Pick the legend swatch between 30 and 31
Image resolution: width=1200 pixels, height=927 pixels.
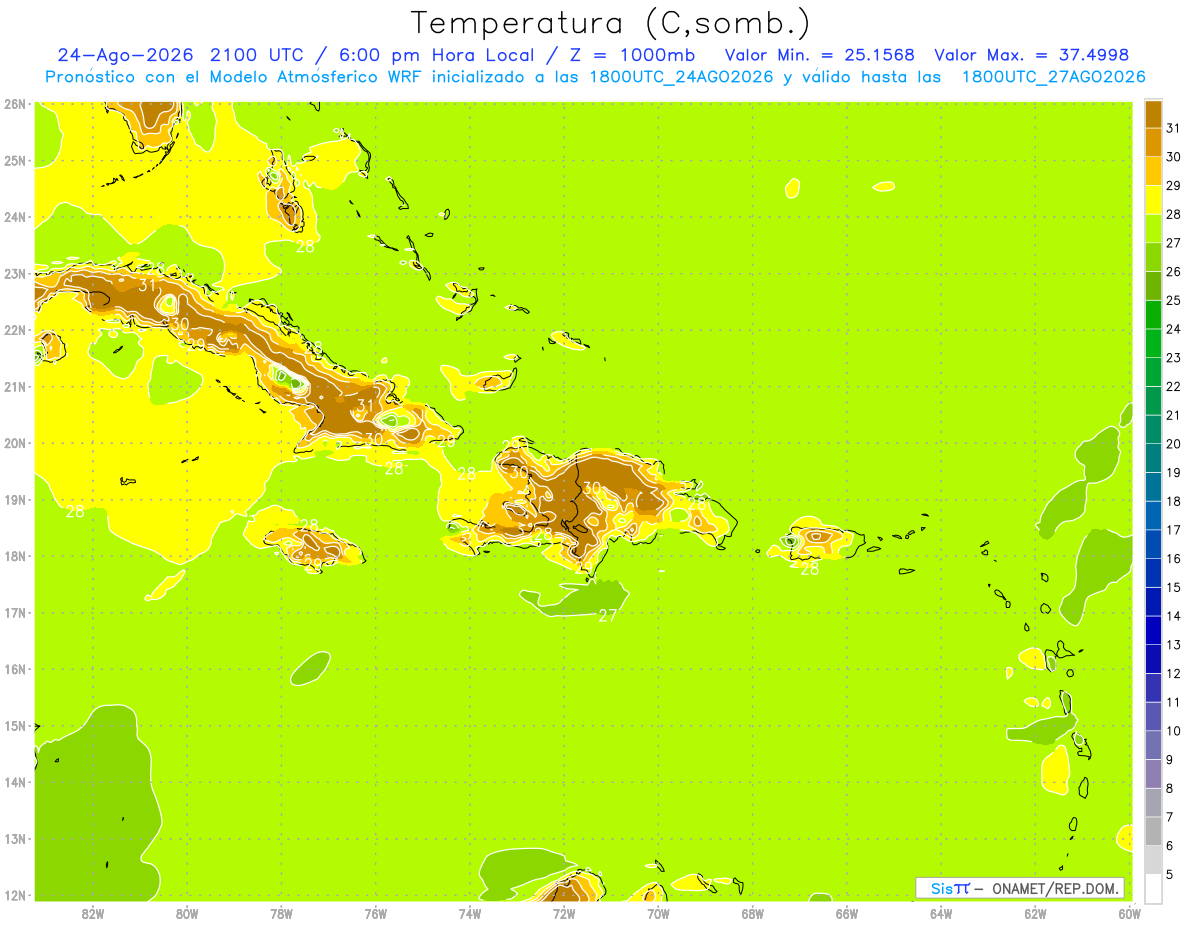click(1153, 142)
